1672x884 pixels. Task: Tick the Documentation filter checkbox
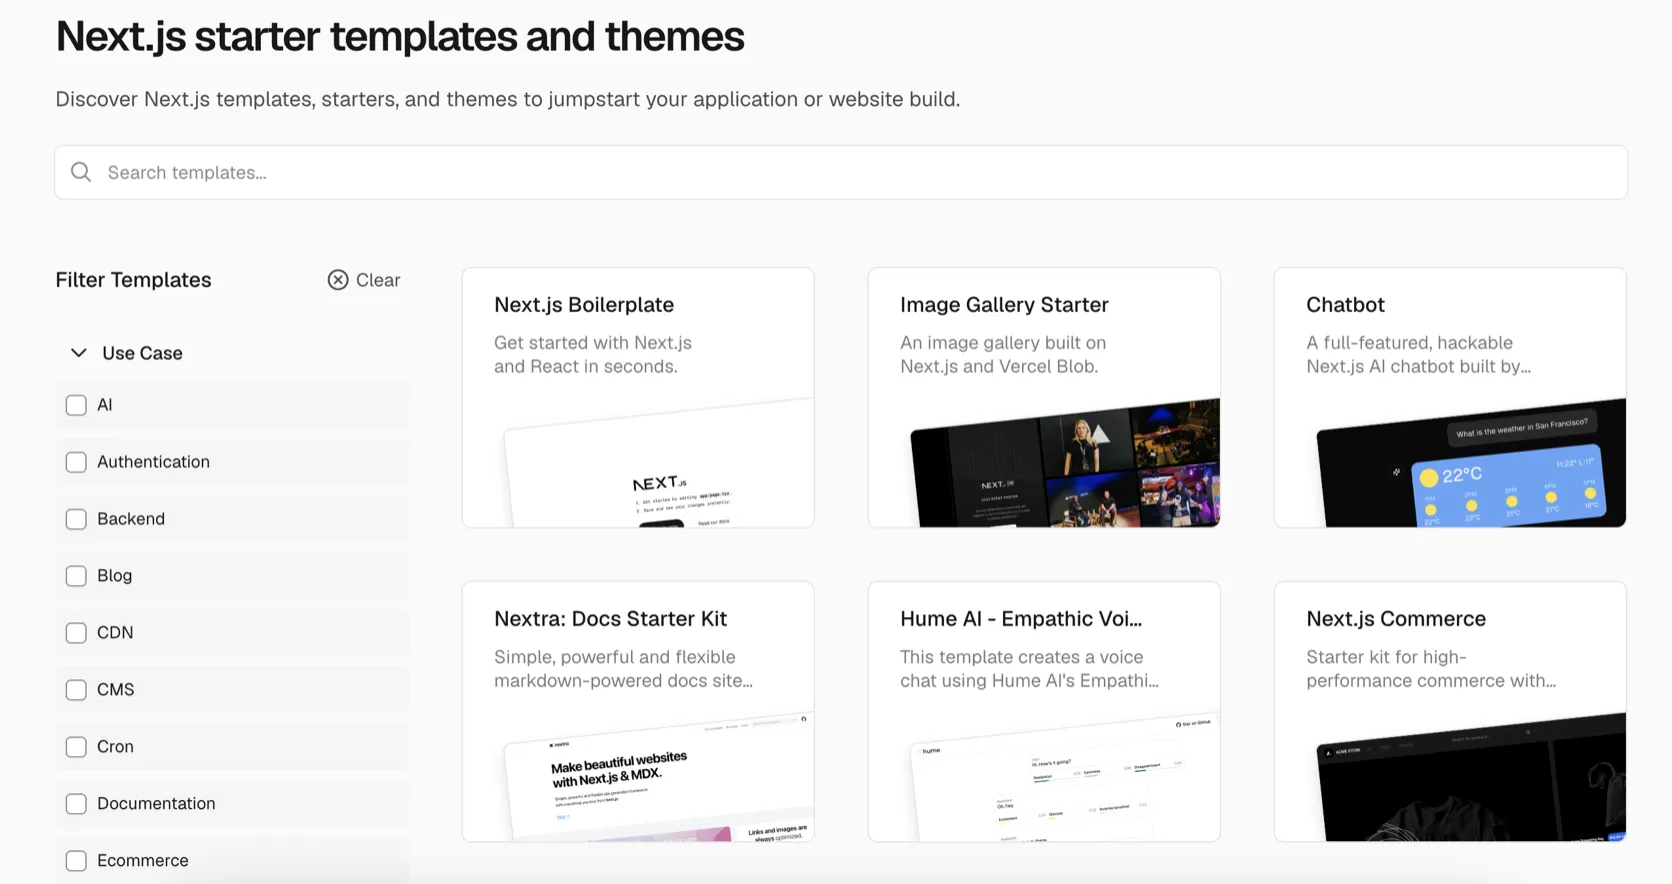pos(76,804)
